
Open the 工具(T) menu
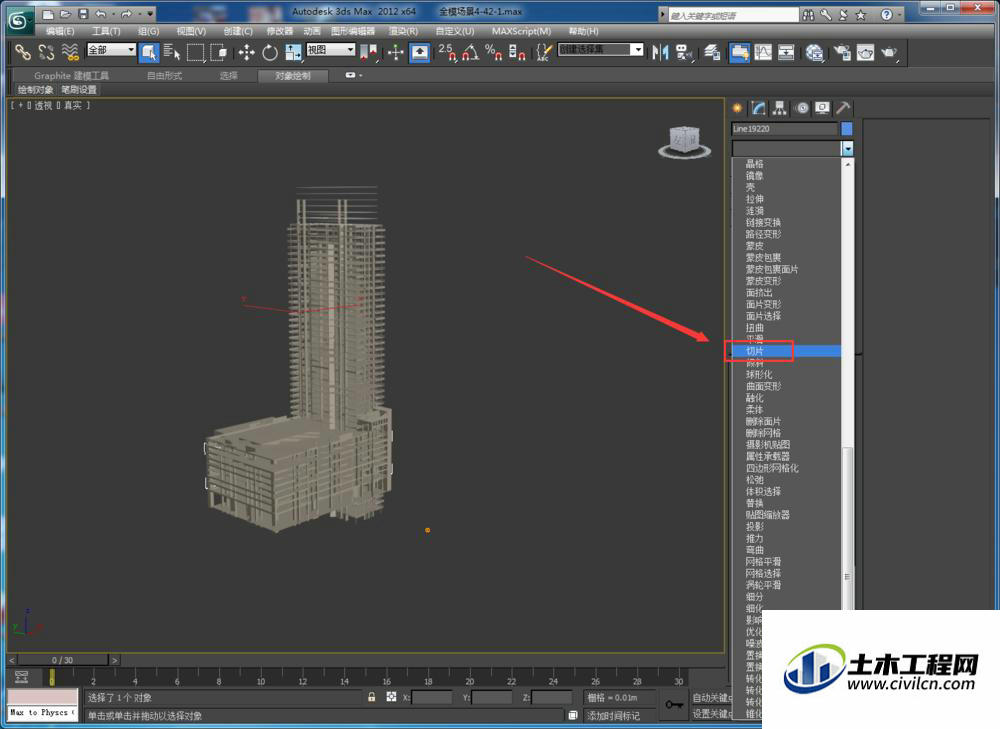click(106, 31)
